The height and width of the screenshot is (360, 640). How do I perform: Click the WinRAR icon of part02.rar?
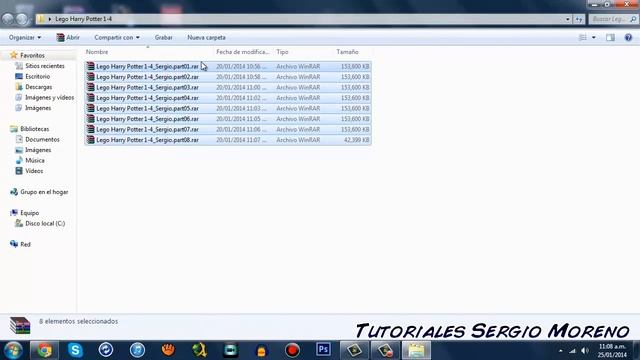click(91, 77)
